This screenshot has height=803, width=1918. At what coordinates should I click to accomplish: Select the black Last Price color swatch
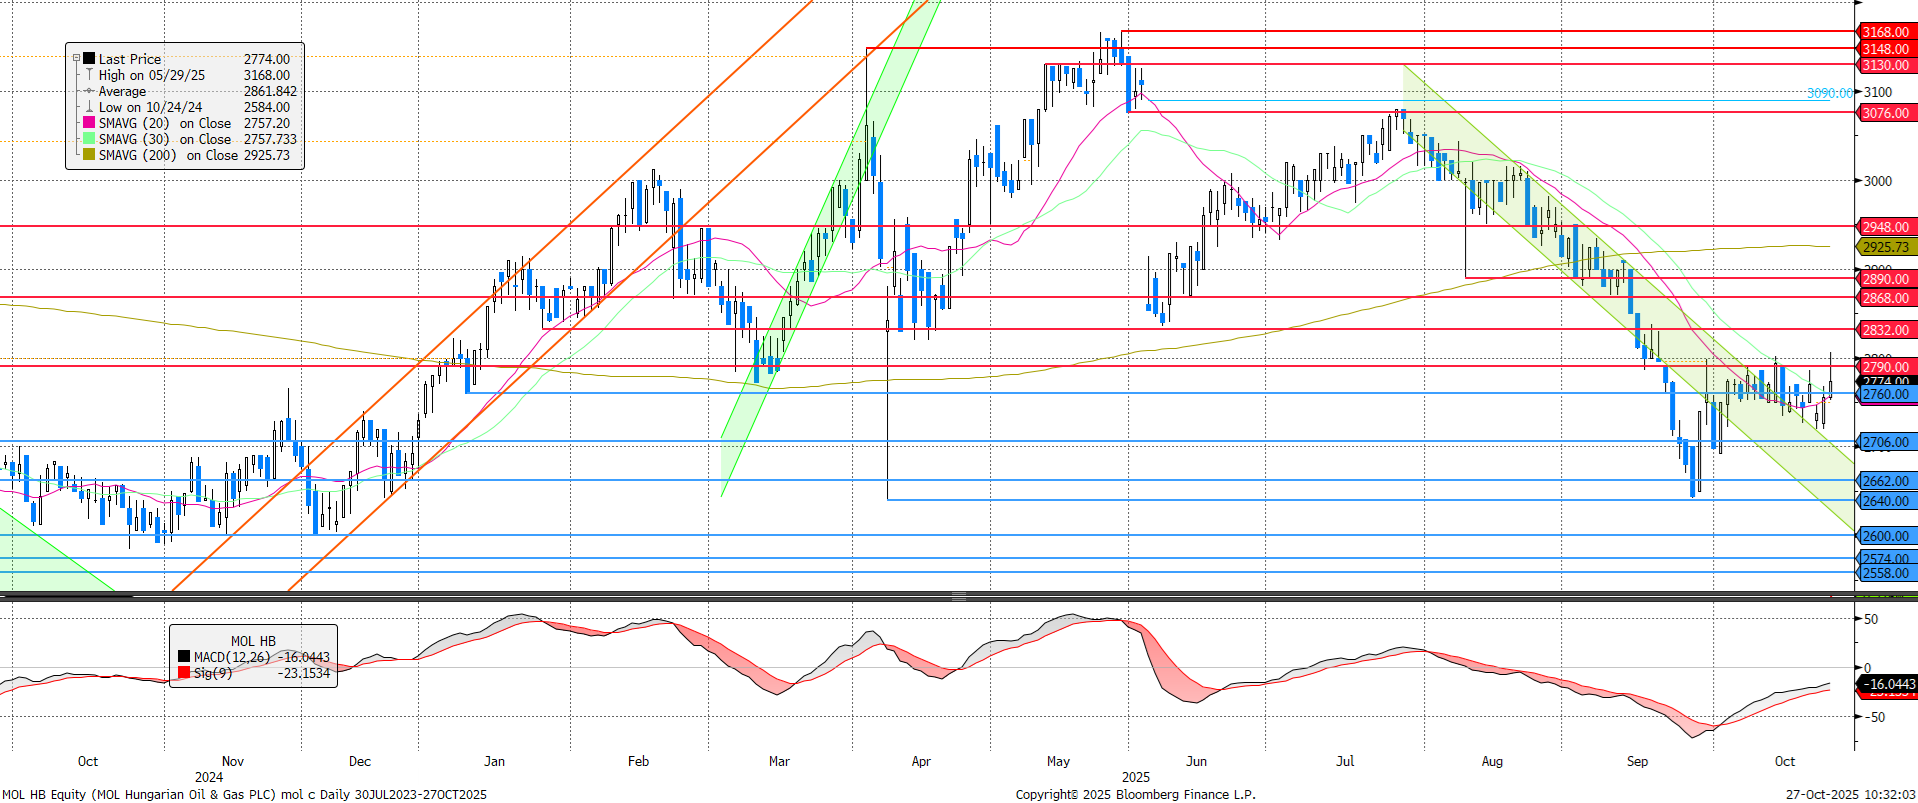(x=89, y=59)
